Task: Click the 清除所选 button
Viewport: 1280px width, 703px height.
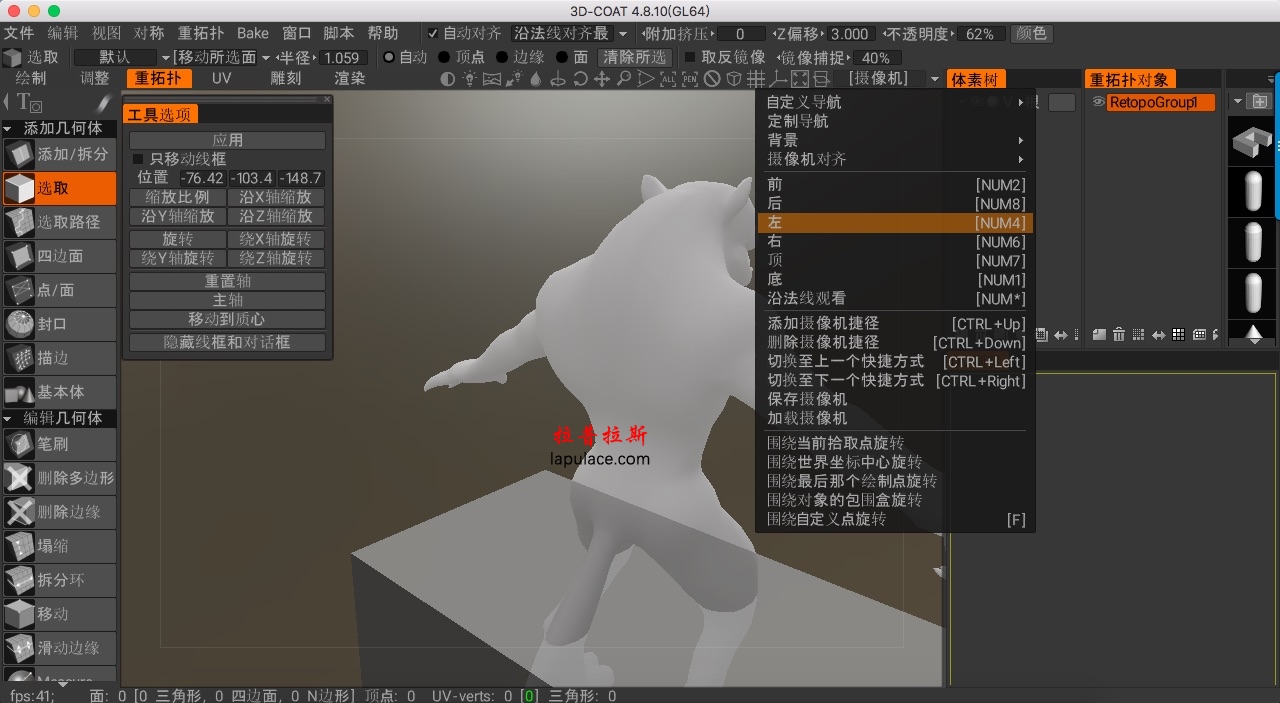Action: tap(634, 57)
